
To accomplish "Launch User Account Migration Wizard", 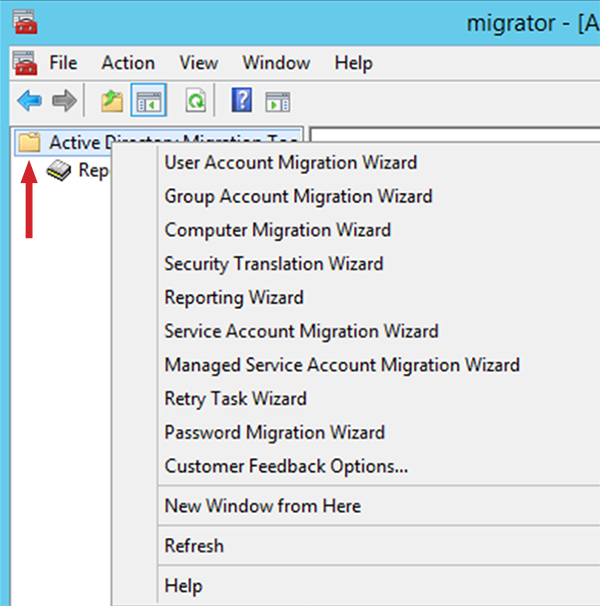I will tap(291, 162).
